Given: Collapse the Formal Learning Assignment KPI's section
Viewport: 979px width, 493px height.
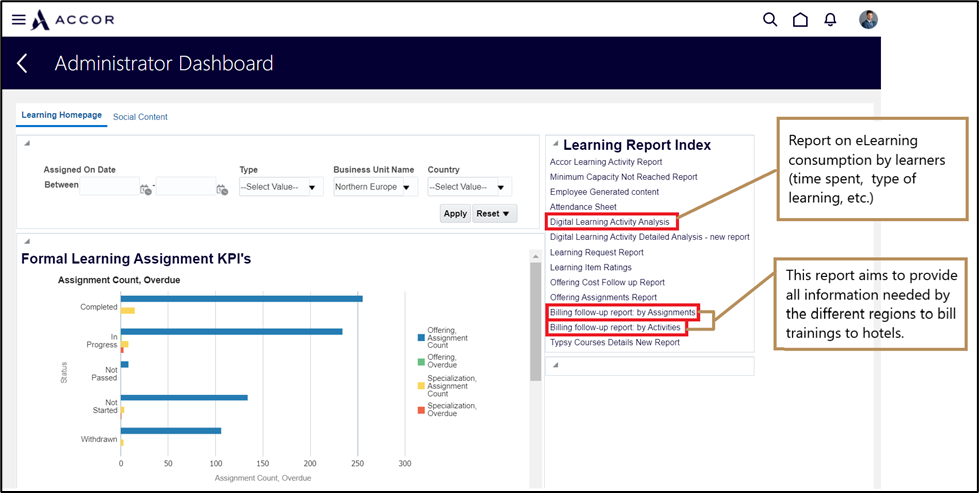Looking at the screenshot, I should 27,241.
